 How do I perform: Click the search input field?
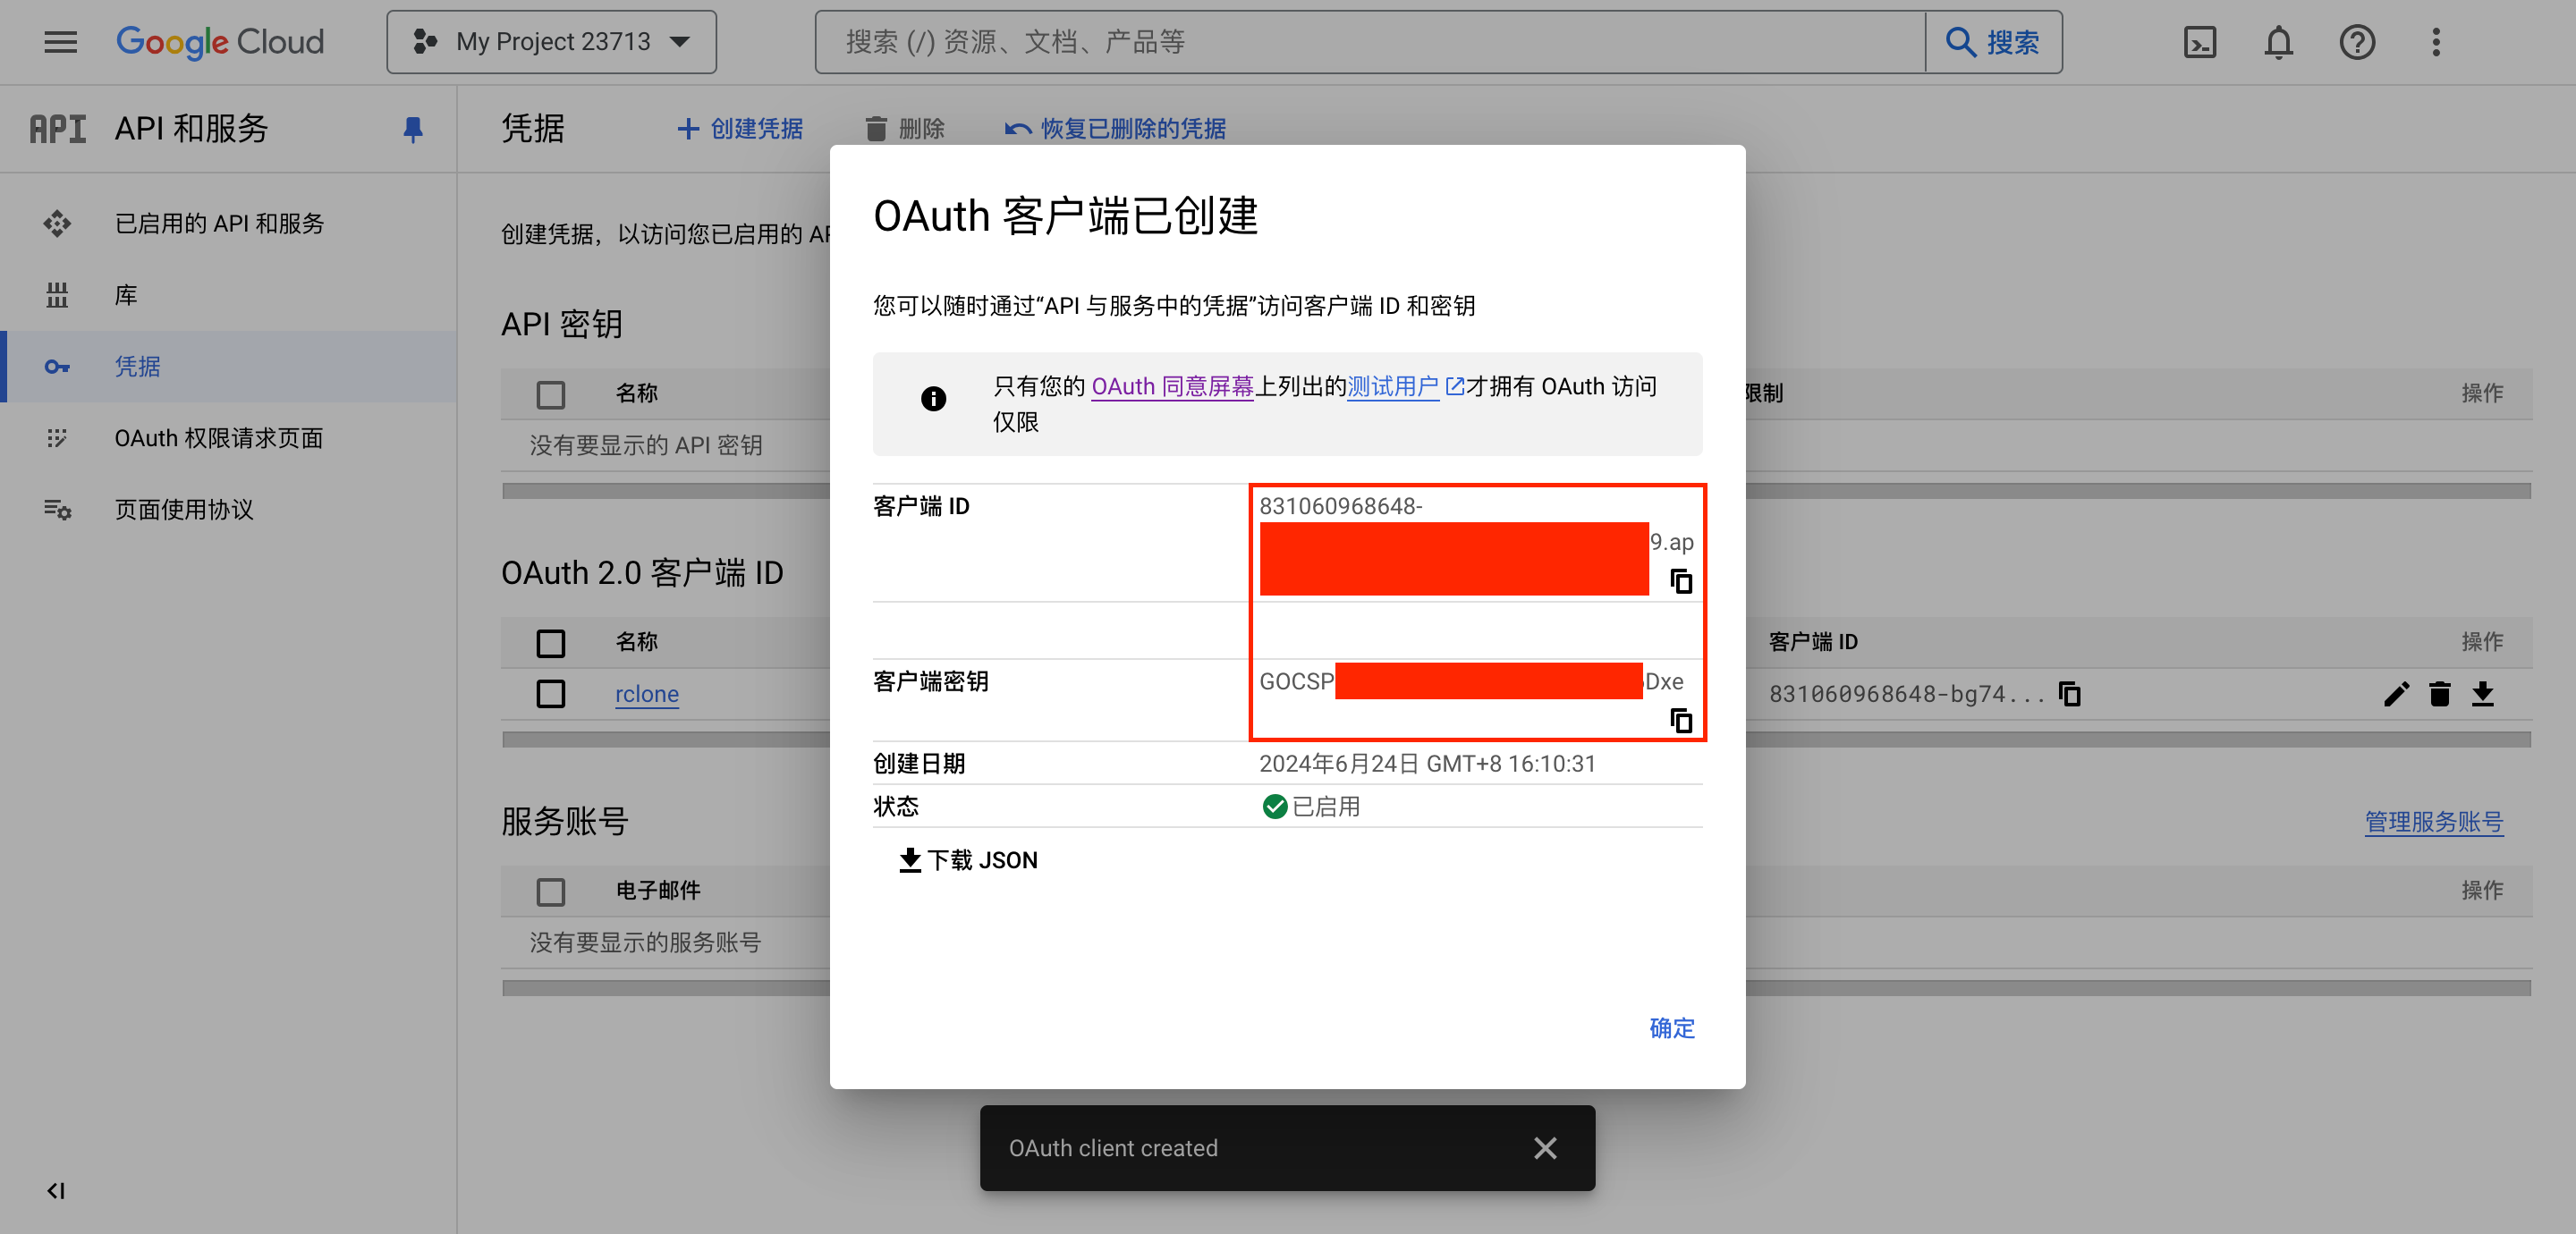pos(1370,42)
